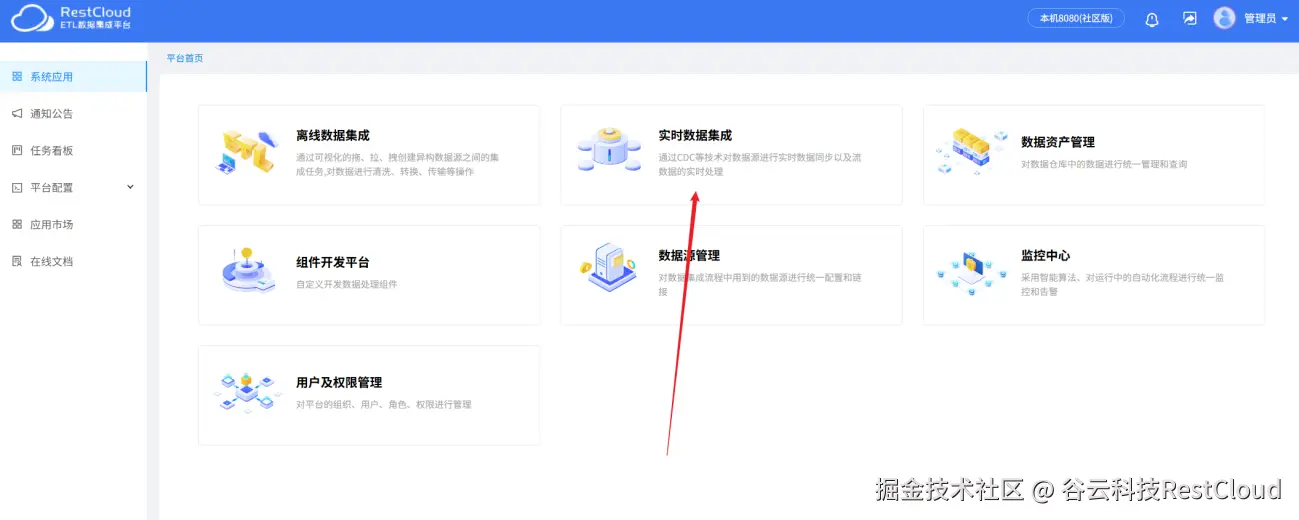This screenshot has width=1299, height=520.
Task: Click the 系统应用 grid icon
Action: [17, 77]
